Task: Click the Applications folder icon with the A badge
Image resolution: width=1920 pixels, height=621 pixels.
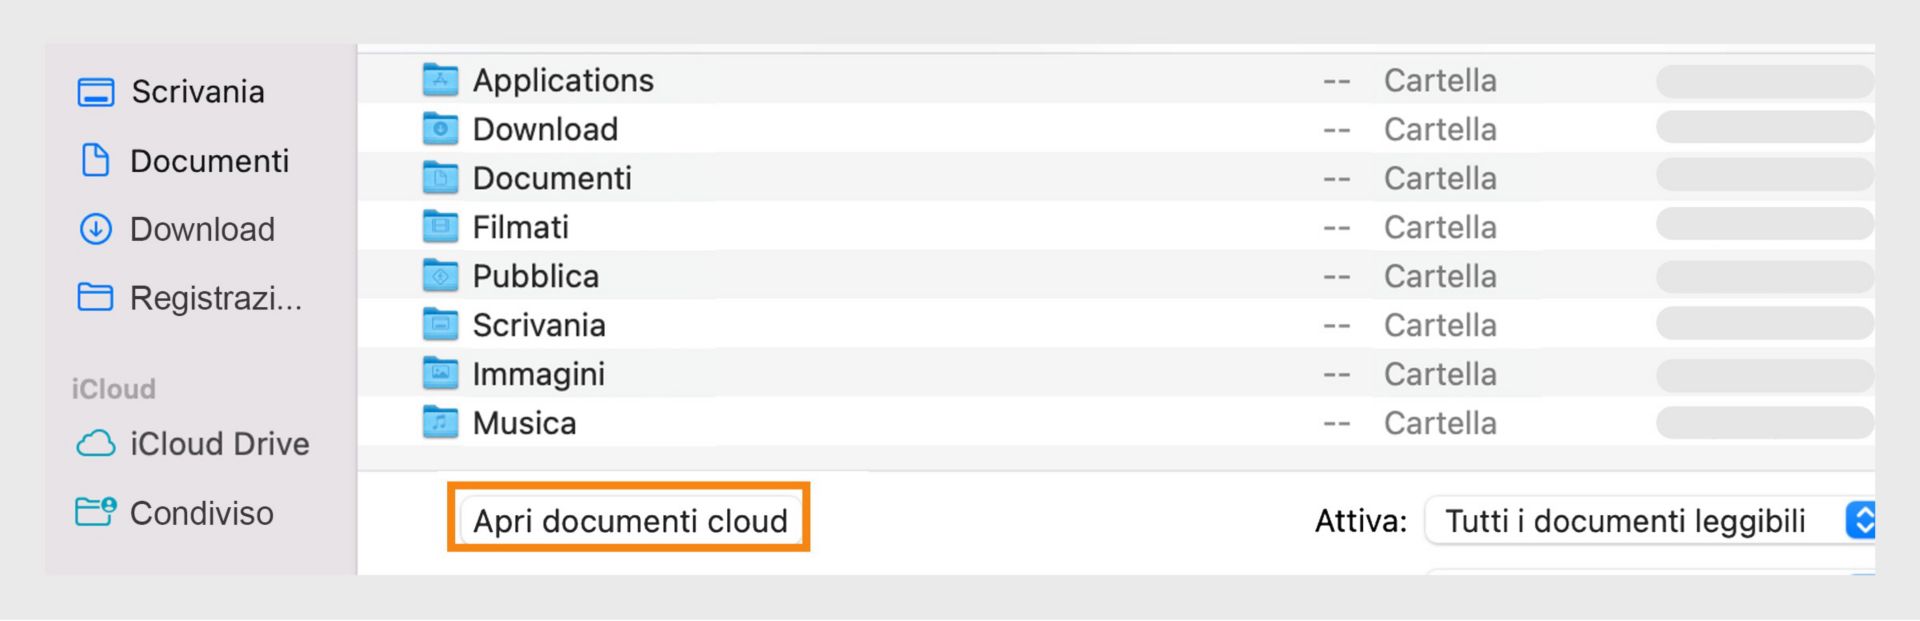Action: click(440, 79)
